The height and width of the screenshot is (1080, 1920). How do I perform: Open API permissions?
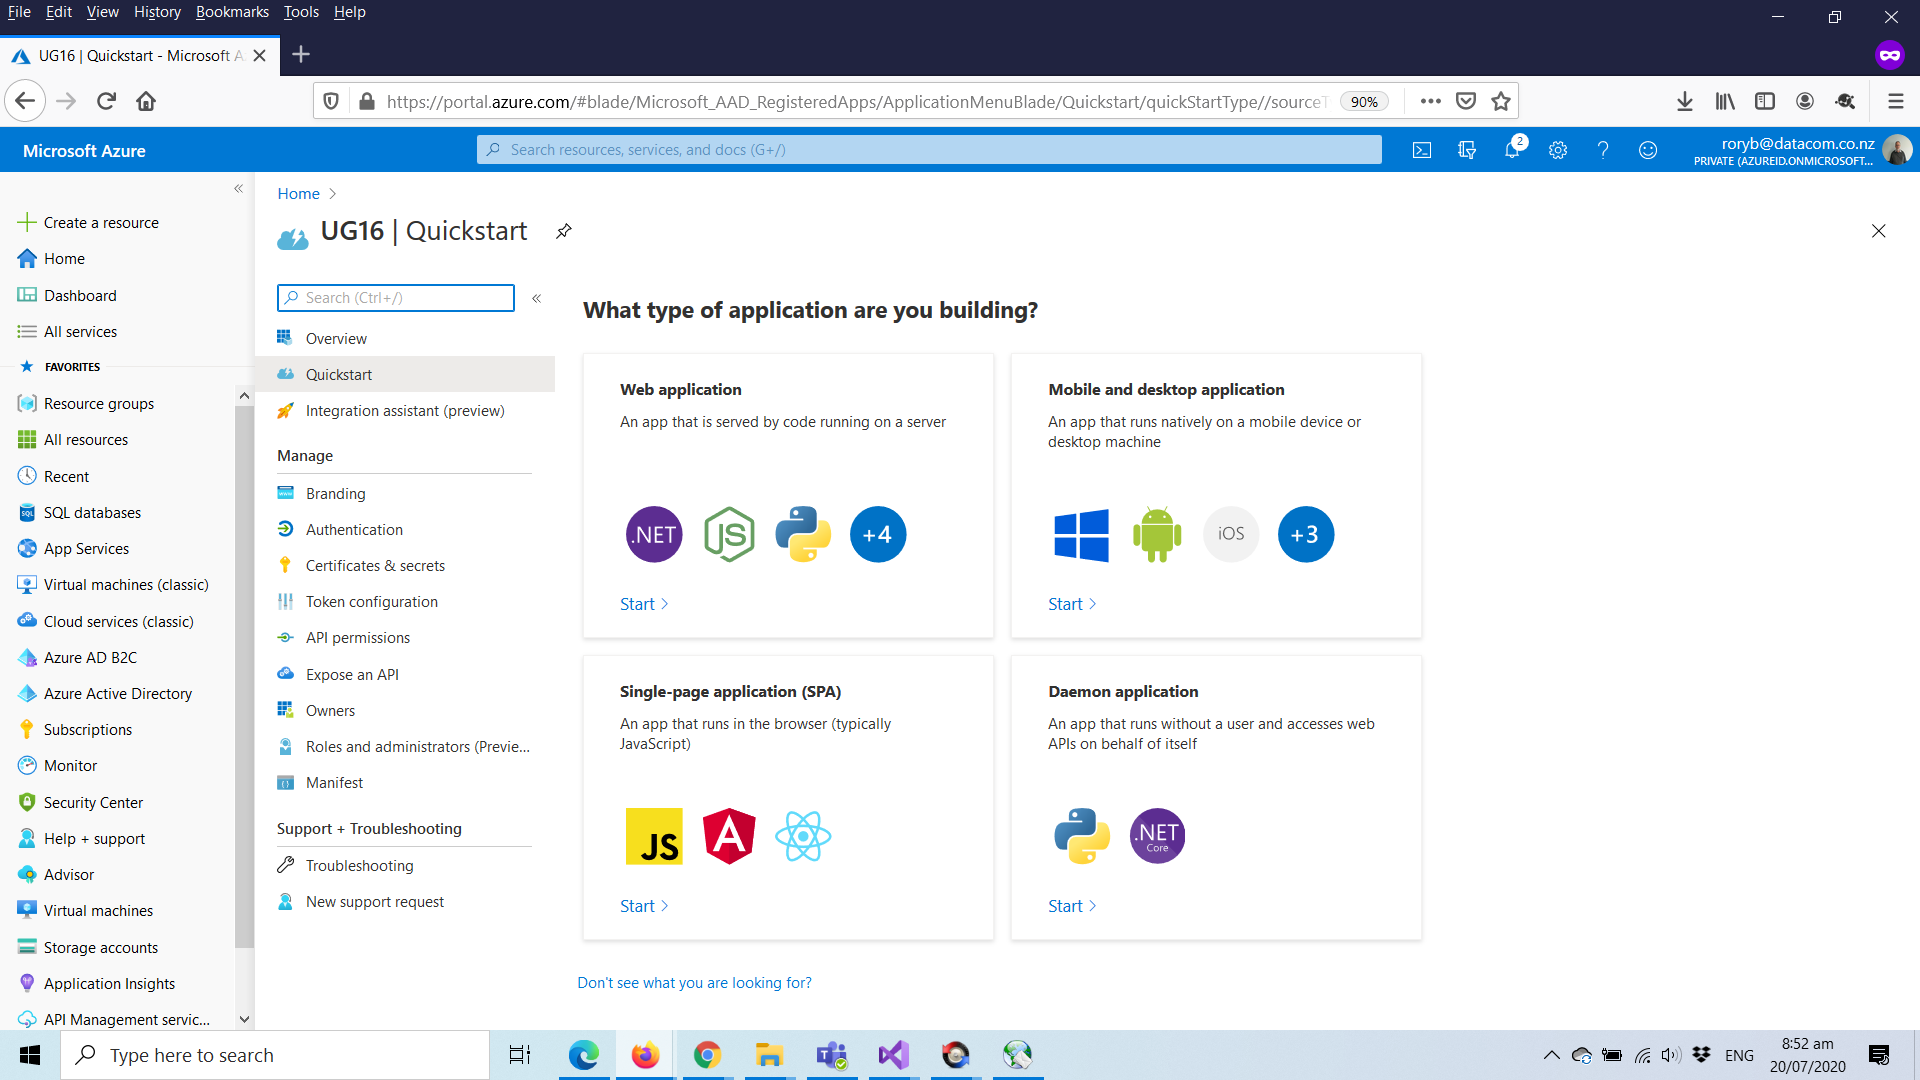[x=357, y=637]
